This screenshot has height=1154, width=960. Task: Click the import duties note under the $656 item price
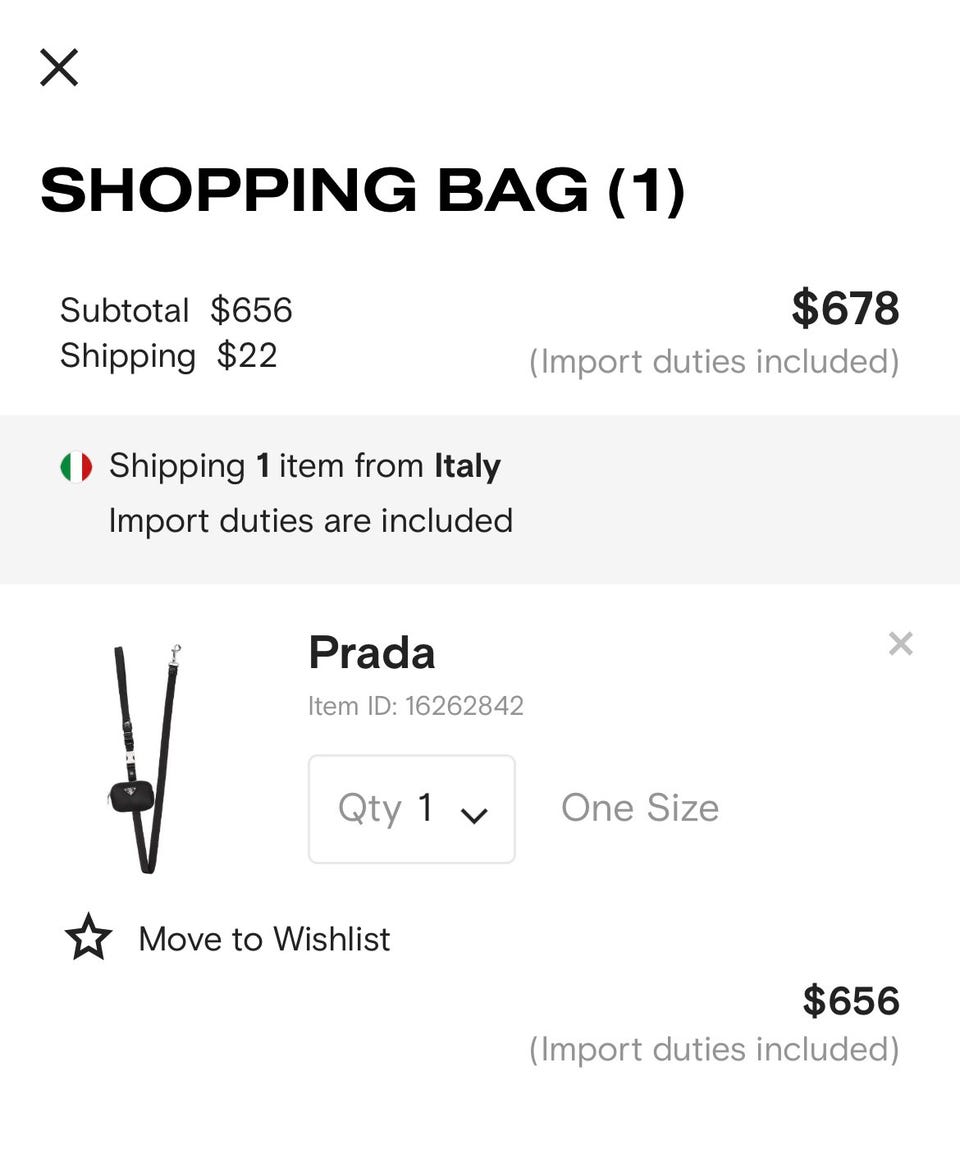pos(714,1049)
